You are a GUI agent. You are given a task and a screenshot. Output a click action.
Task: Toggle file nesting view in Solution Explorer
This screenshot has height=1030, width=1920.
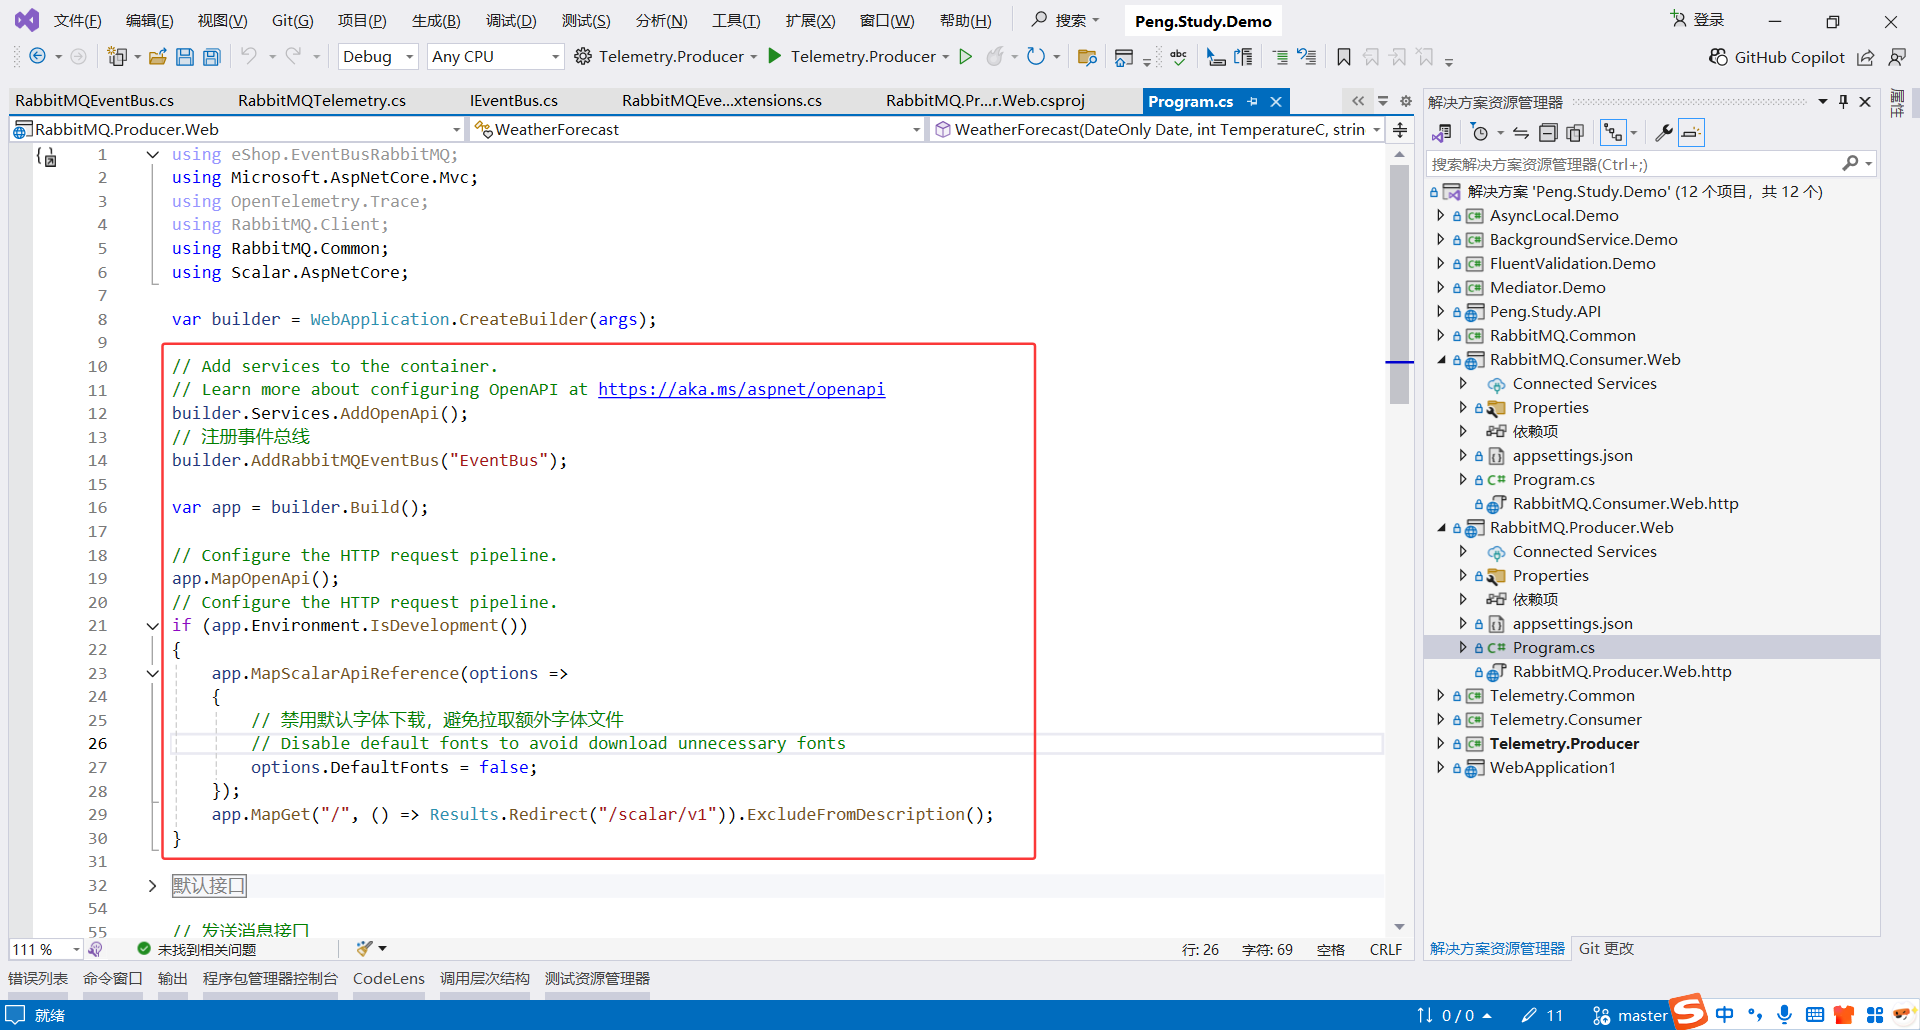[1613, 133]
